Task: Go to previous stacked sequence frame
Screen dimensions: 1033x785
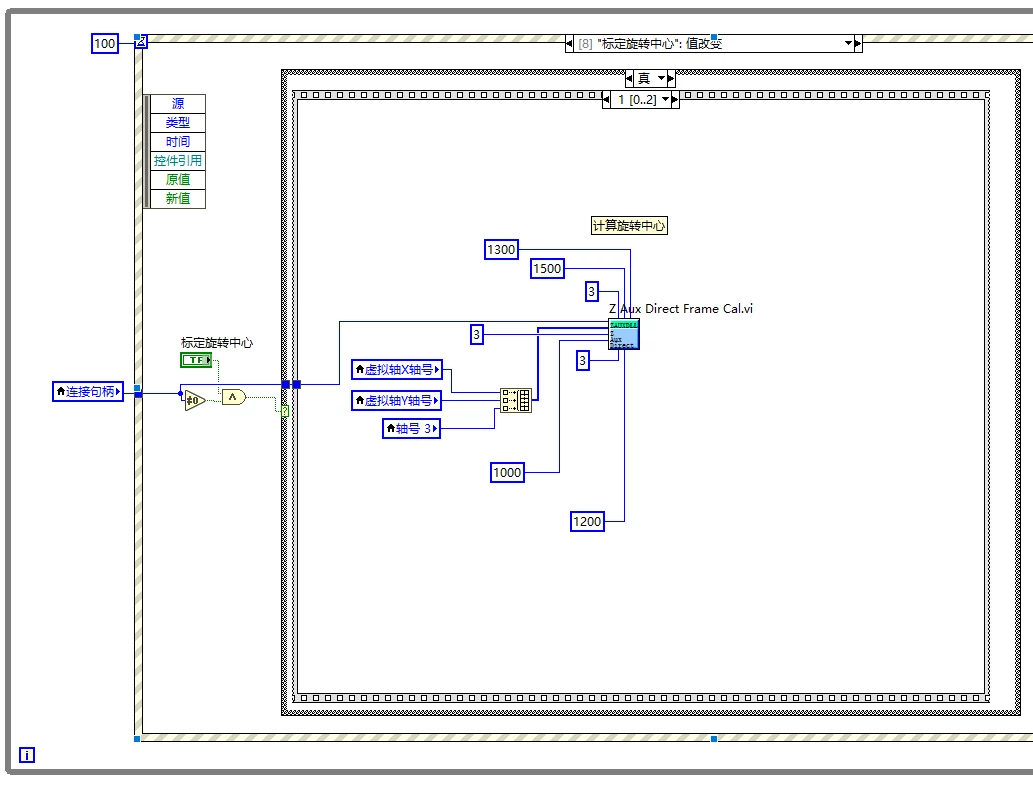Action: point(607,99)
